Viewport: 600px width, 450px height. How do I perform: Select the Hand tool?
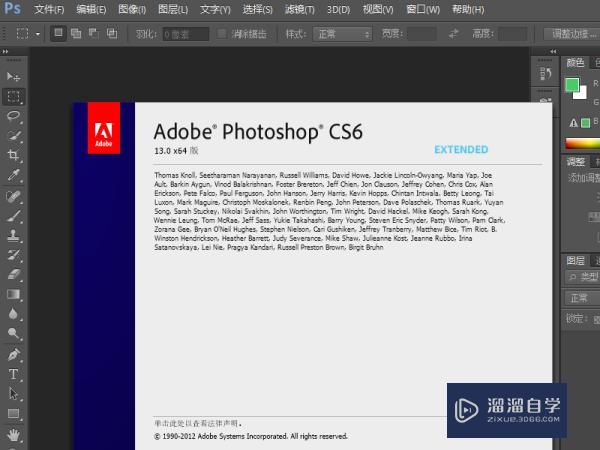tap(14, 435)
